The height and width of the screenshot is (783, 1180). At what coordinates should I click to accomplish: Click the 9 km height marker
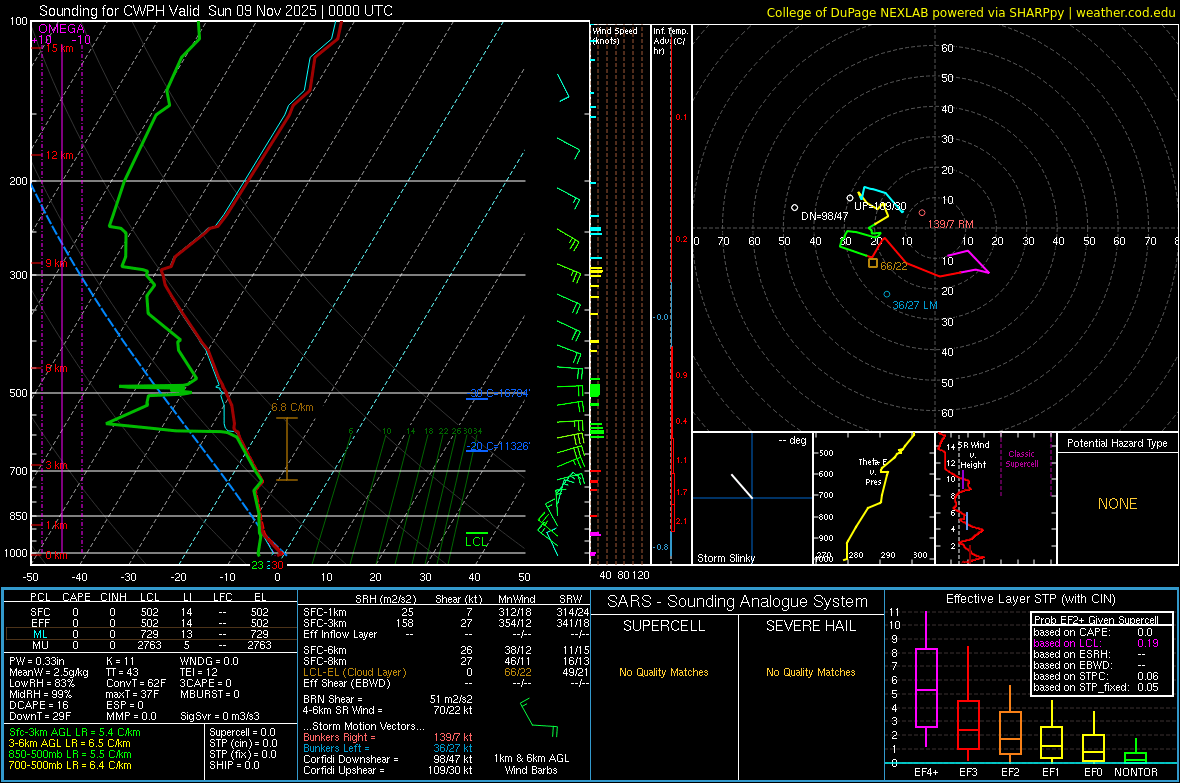click(x=56, y=263)
